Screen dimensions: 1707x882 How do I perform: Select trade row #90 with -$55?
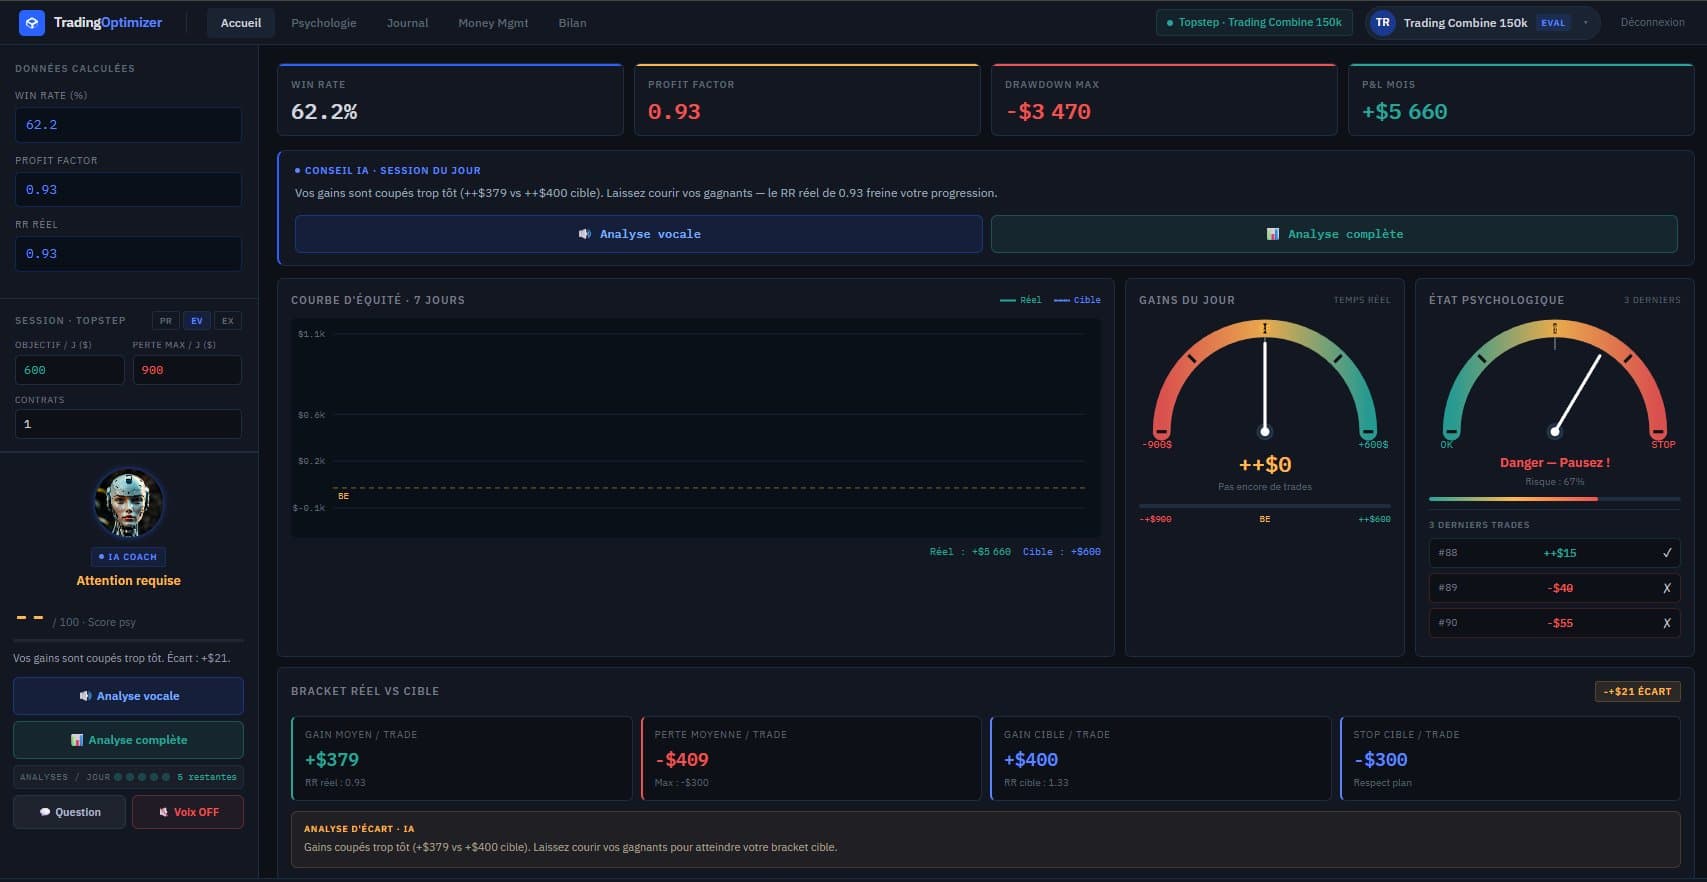coord(1554,623)
